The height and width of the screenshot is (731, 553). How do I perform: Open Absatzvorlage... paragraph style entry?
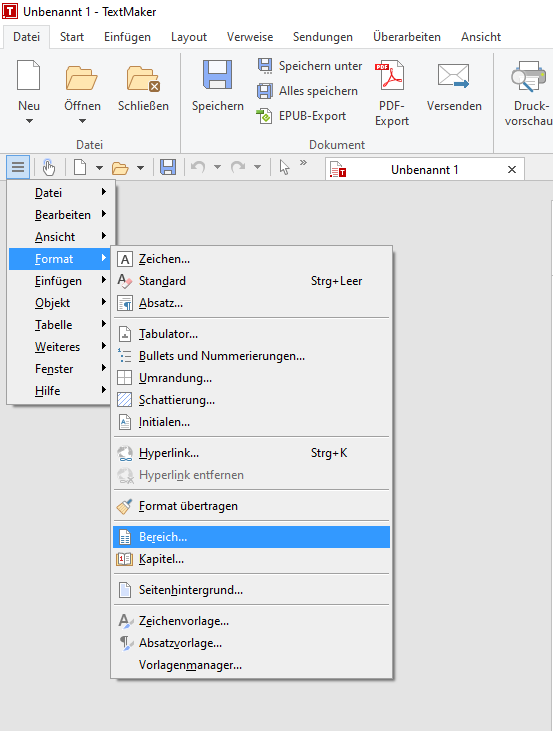pos(251,643)
